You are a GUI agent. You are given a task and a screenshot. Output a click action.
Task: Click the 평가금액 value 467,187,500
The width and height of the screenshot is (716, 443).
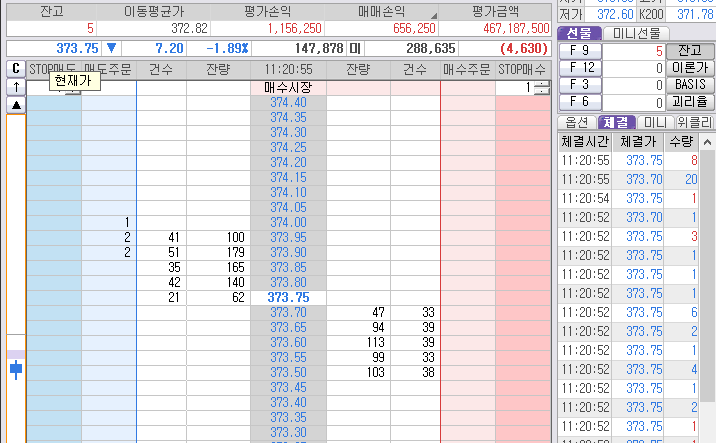[x=516, y=29]
